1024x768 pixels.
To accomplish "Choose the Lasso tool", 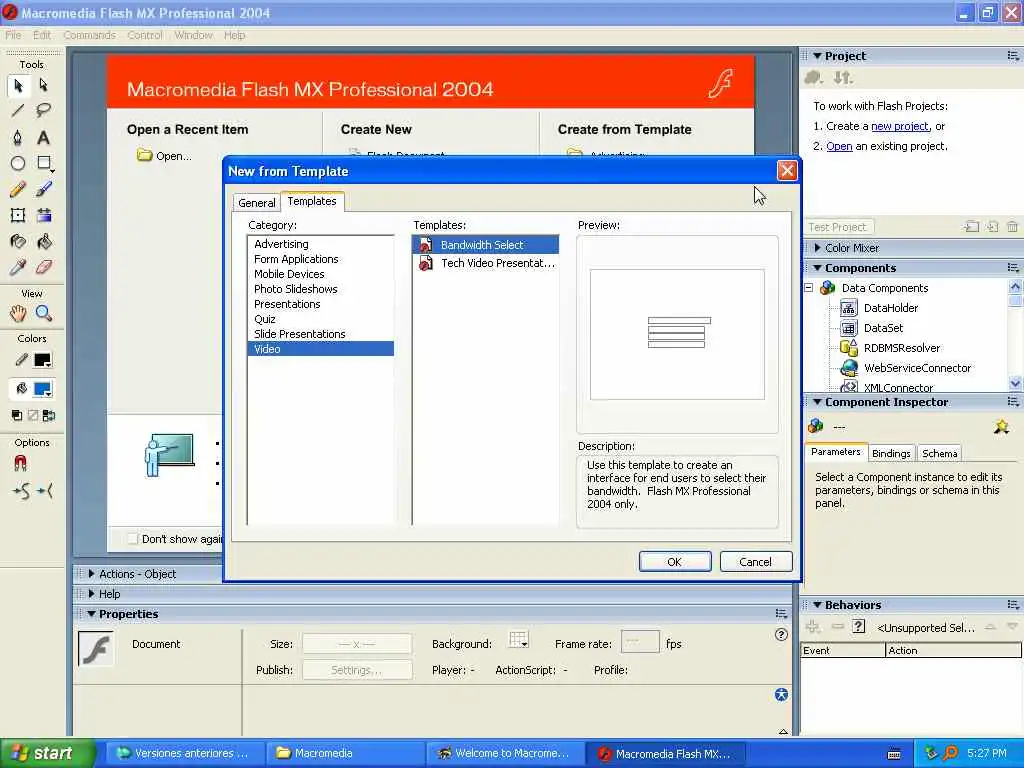I will [43, 110].
